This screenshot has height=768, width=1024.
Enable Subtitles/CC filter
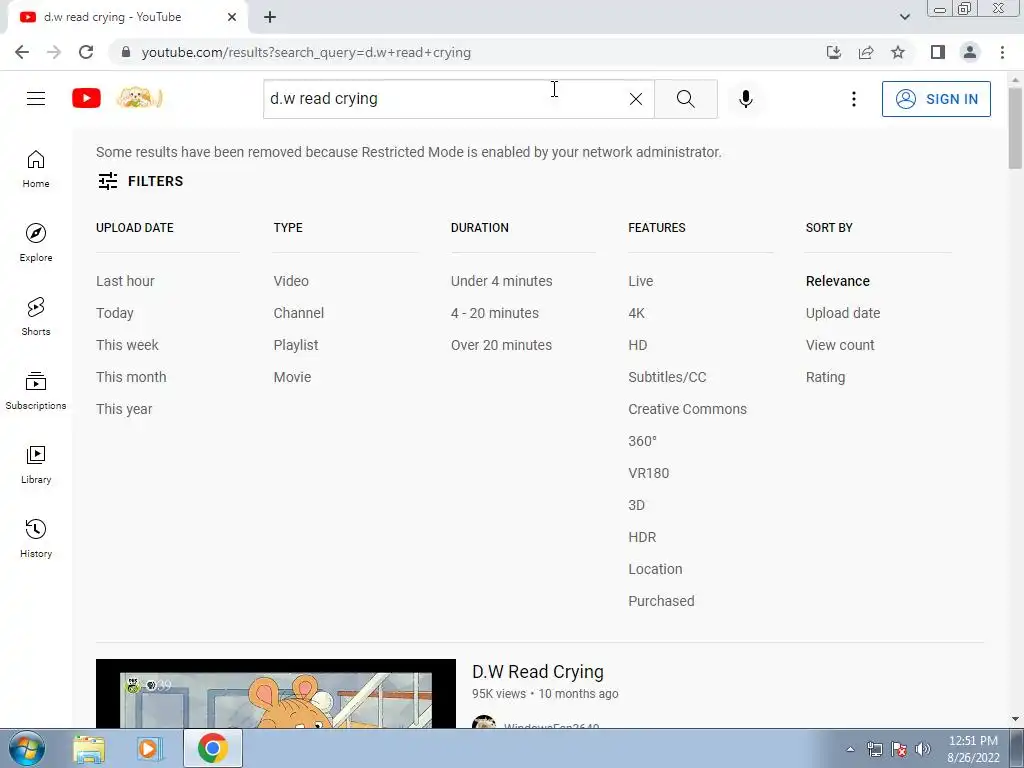[x=667, y=377]
